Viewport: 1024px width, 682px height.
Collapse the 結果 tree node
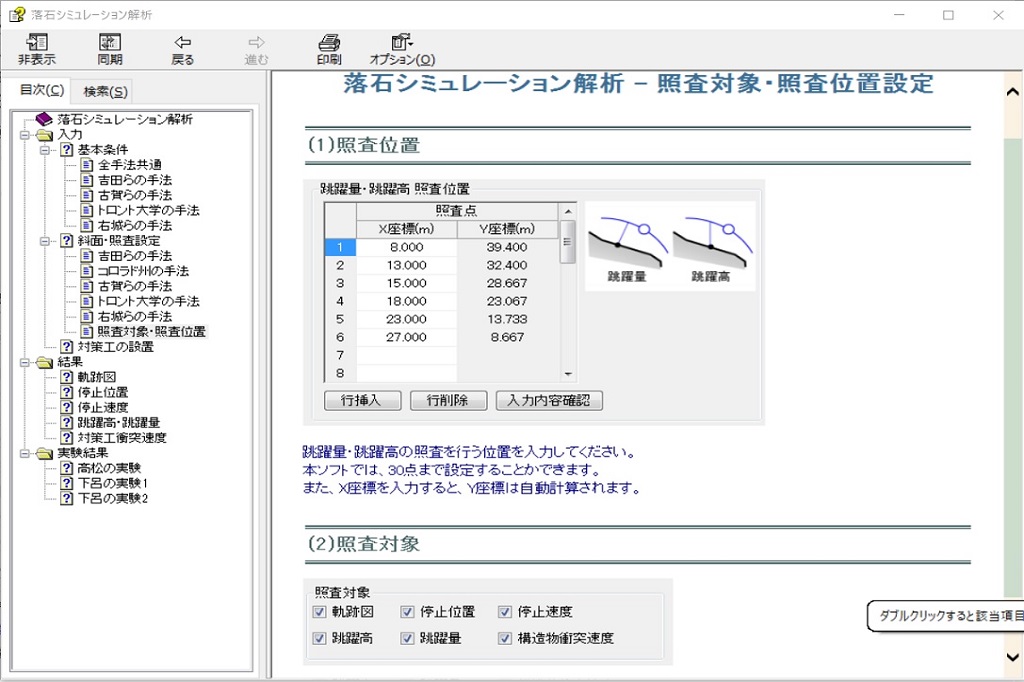[25, 363]
